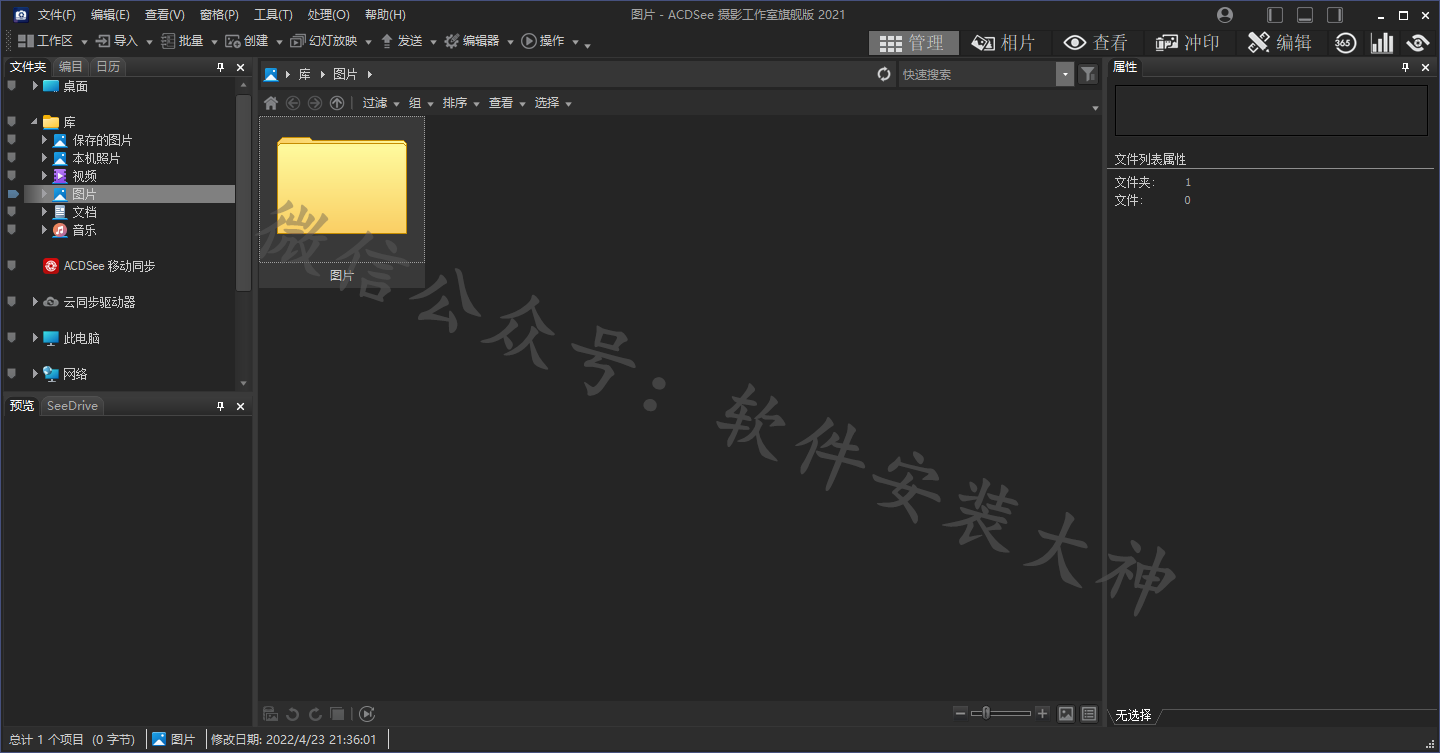Viewport: 1440px width, 753px height.
Task: Expand the 网络 node
Action: click(35, 374)
